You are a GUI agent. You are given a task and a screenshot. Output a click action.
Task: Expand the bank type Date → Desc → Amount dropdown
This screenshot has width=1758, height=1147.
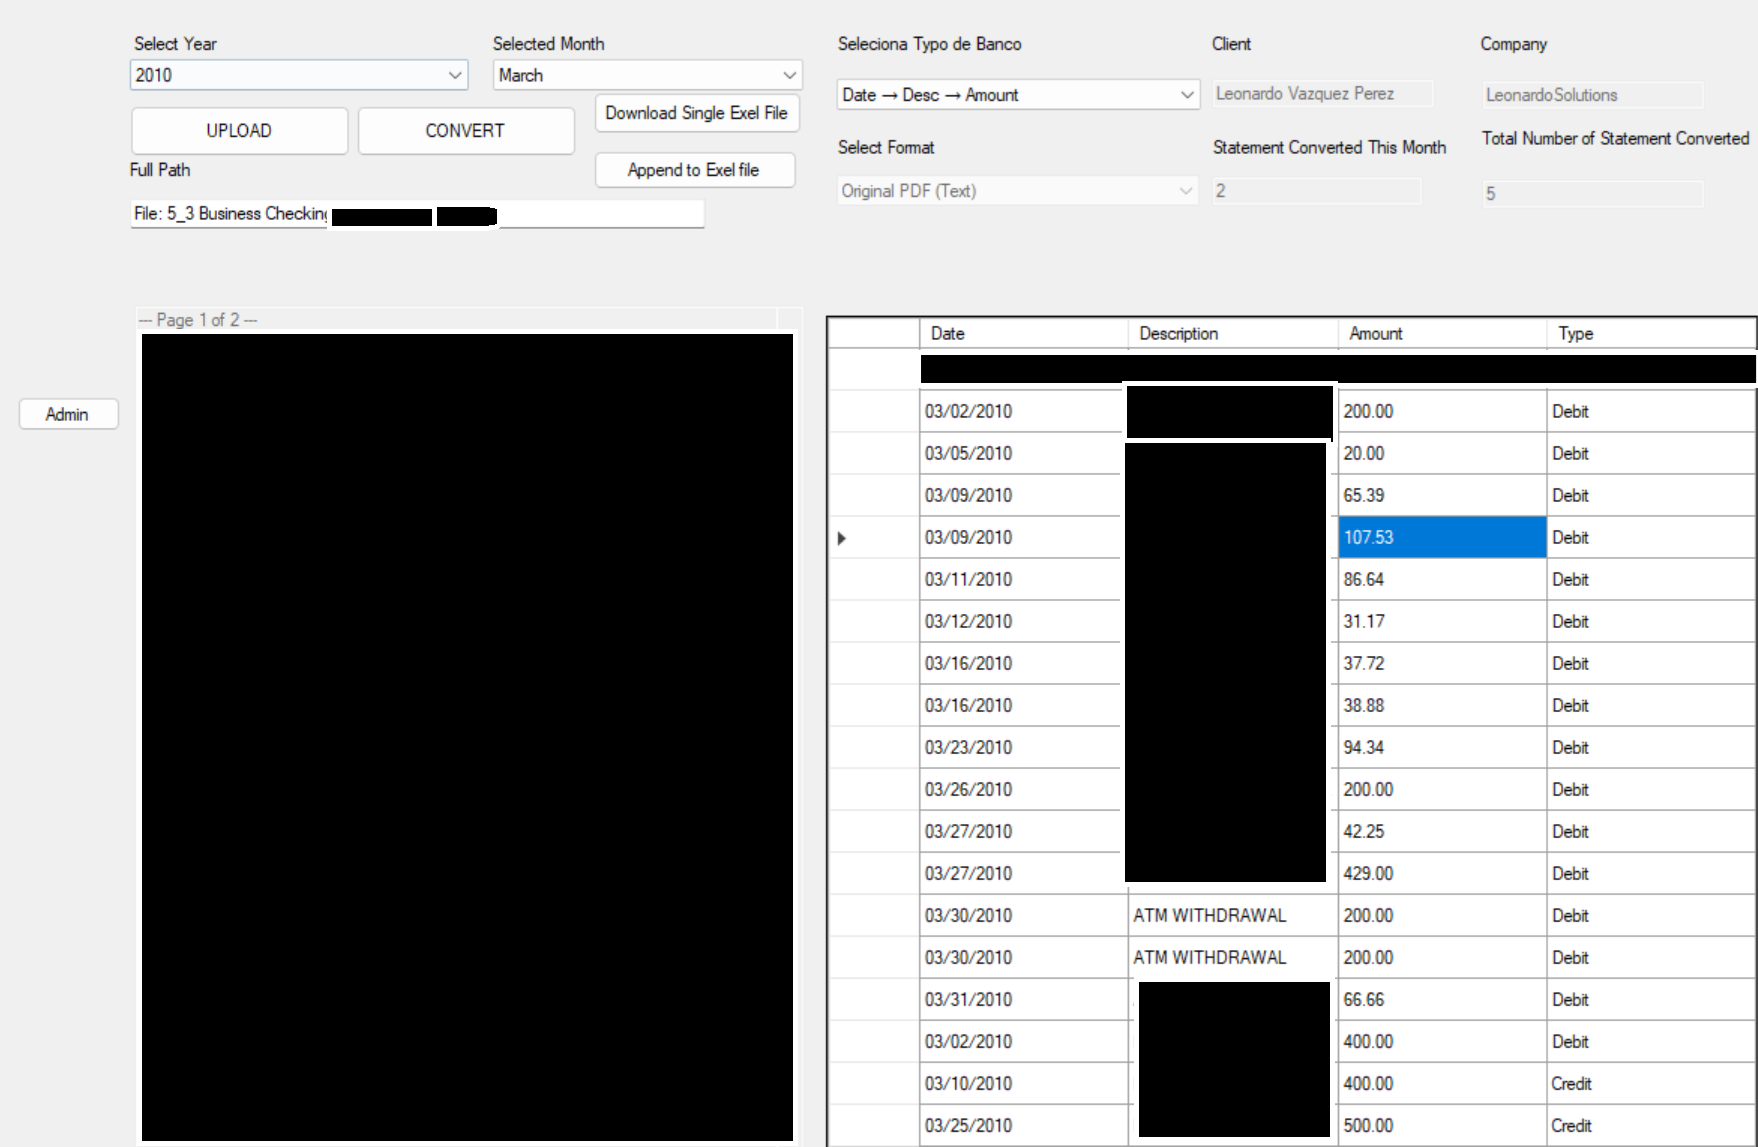tap(1018, 95)
